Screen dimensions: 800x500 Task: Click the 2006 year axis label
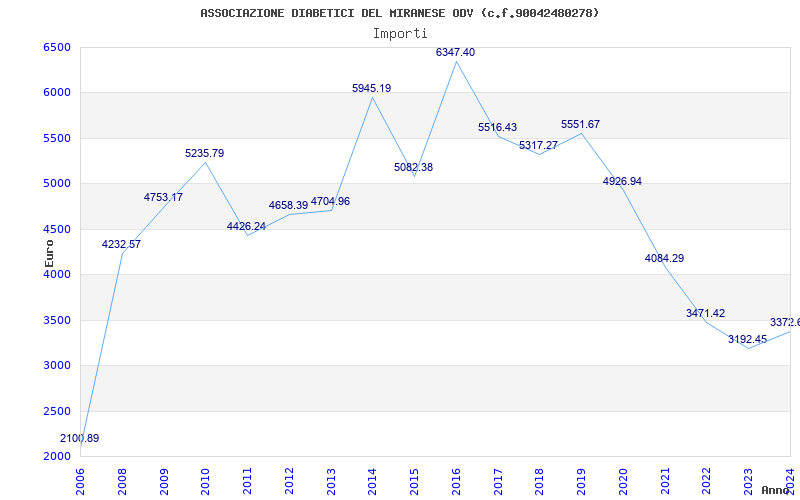[x=81, y=482]
